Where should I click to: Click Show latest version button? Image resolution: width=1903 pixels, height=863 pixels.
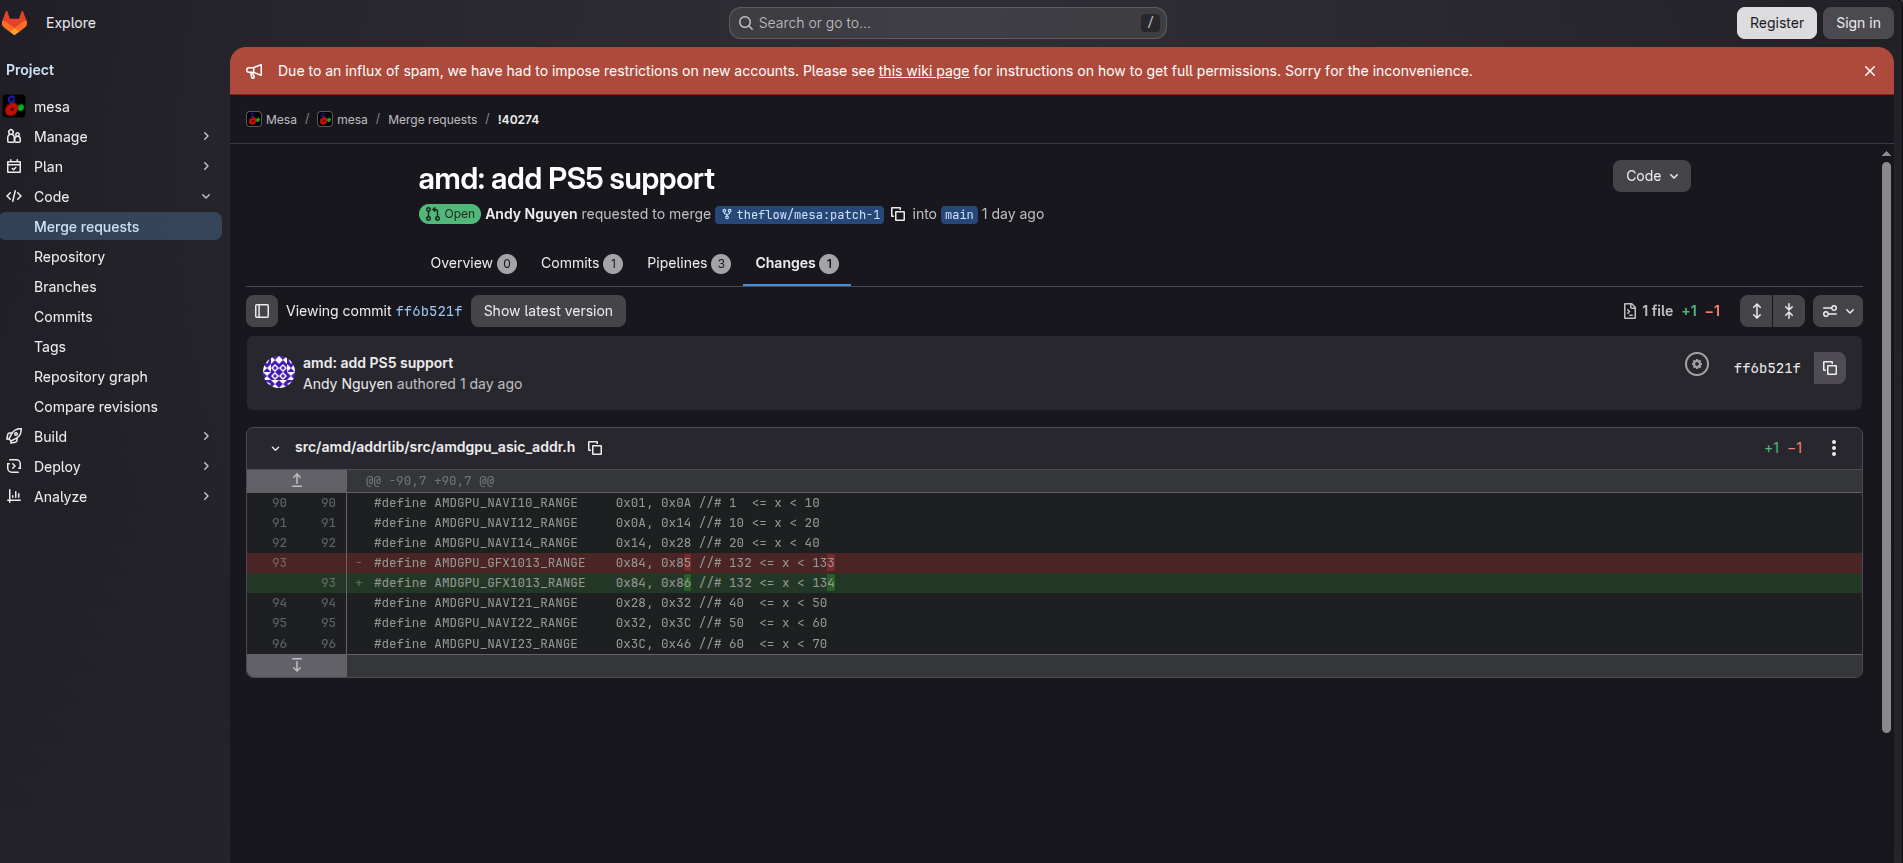coord(548,311)
